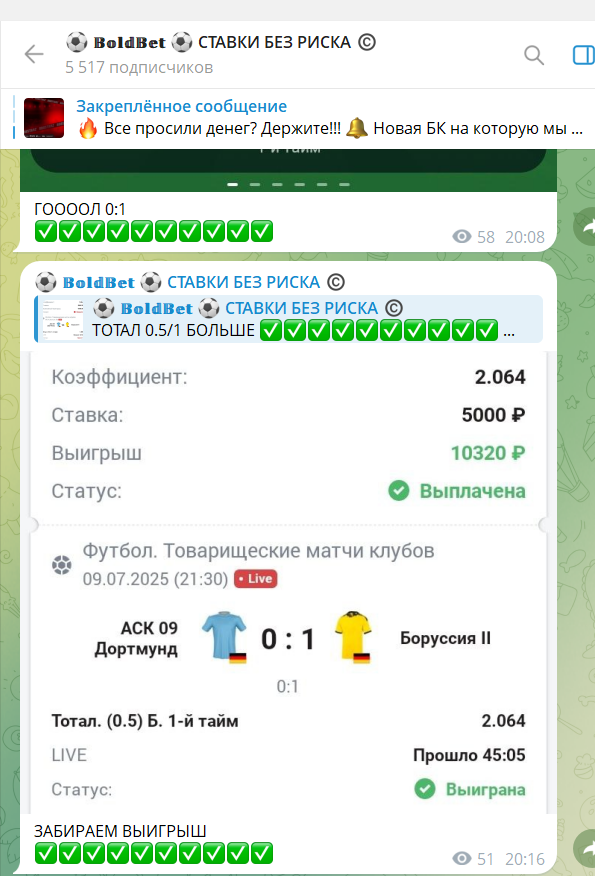Open the pinned message thumbnail
Image resolution: width=595 pixels, height=876 pixels.
click(x=44, y=118)
